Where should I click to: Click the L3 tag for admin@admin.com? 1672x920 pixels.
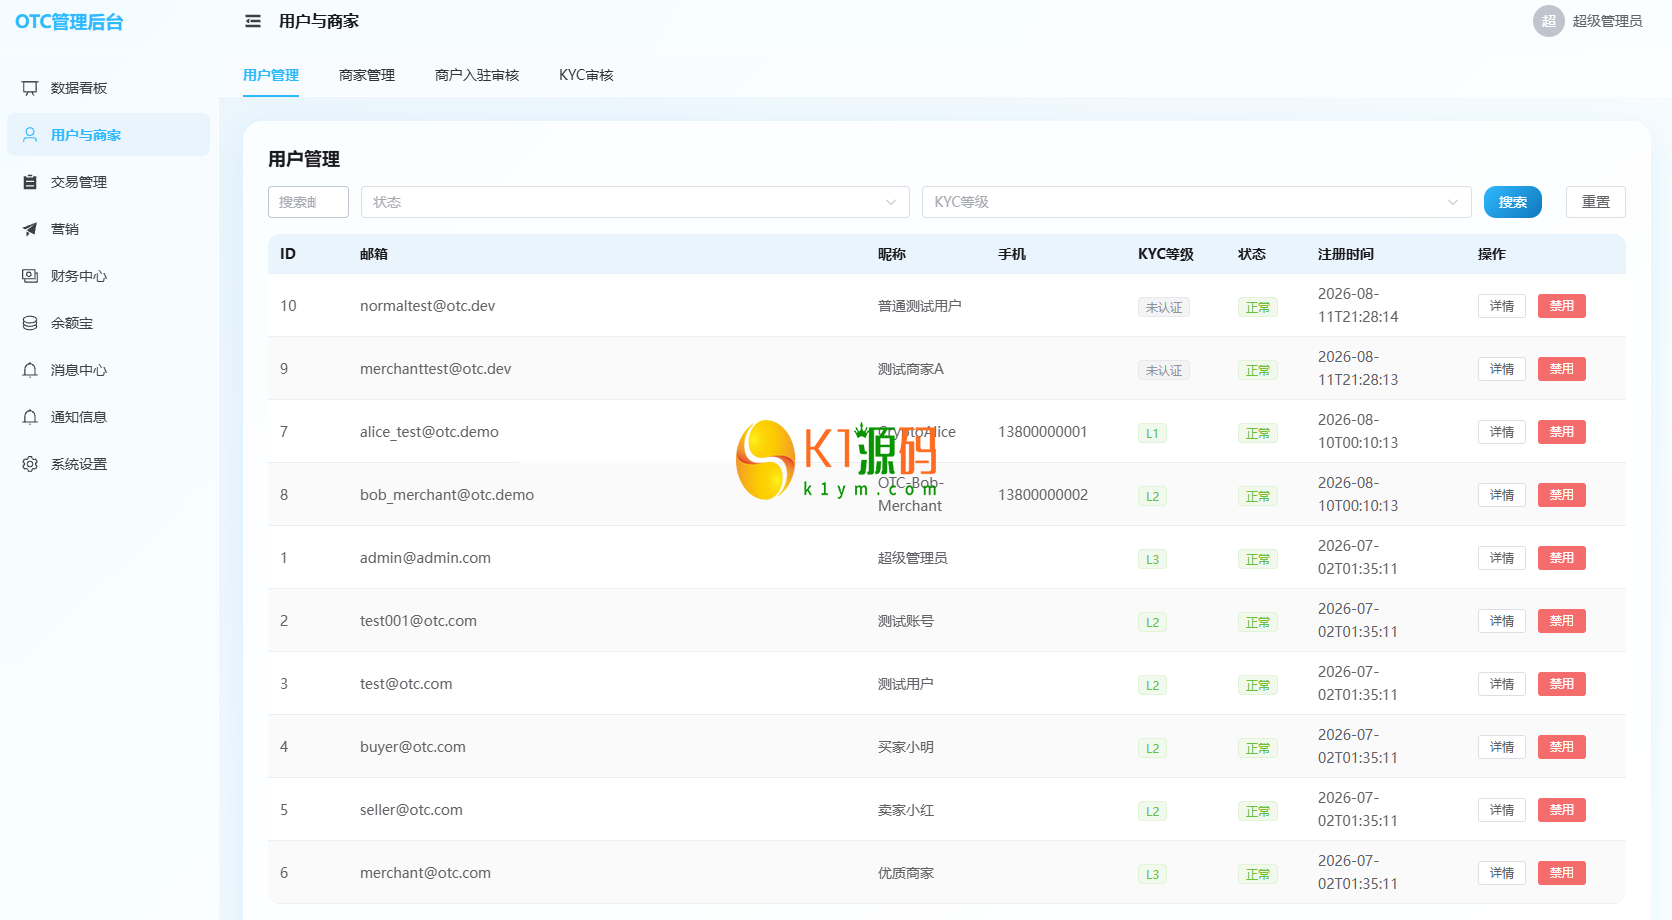1152,559
